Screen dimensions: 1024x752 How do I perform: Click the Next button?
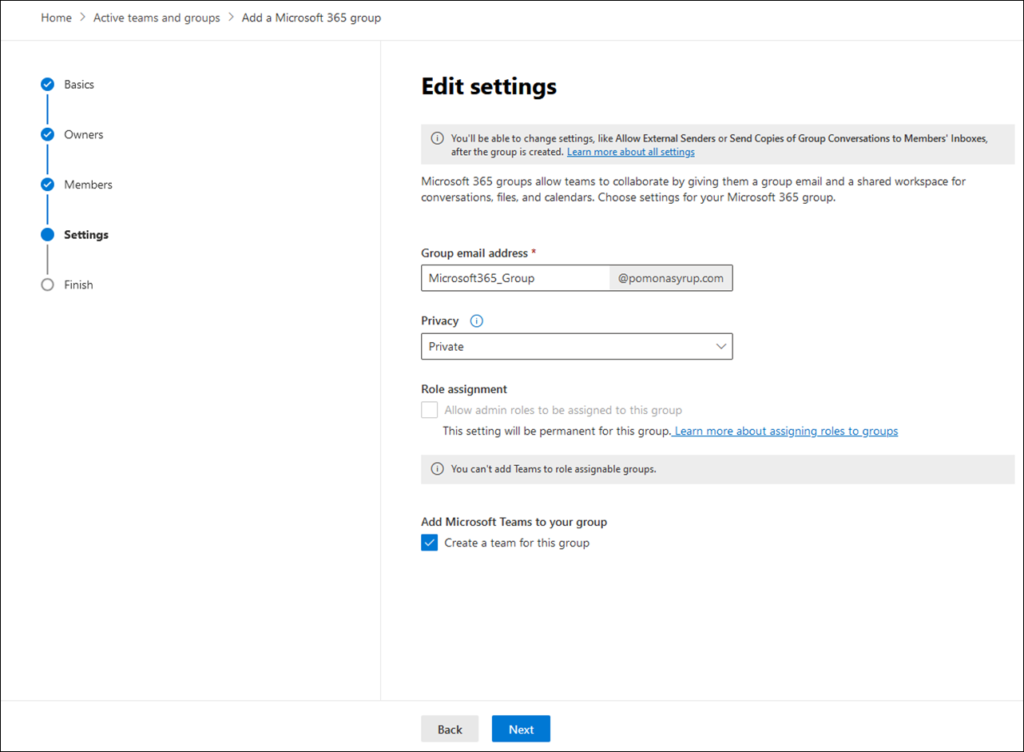521,729
